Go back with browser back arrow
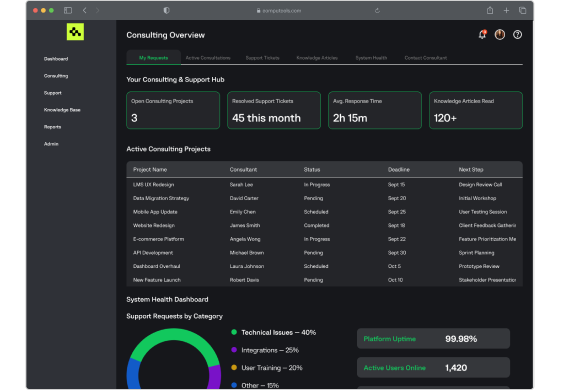Viewport: 561px width, 390px height. tap(84, 10)
